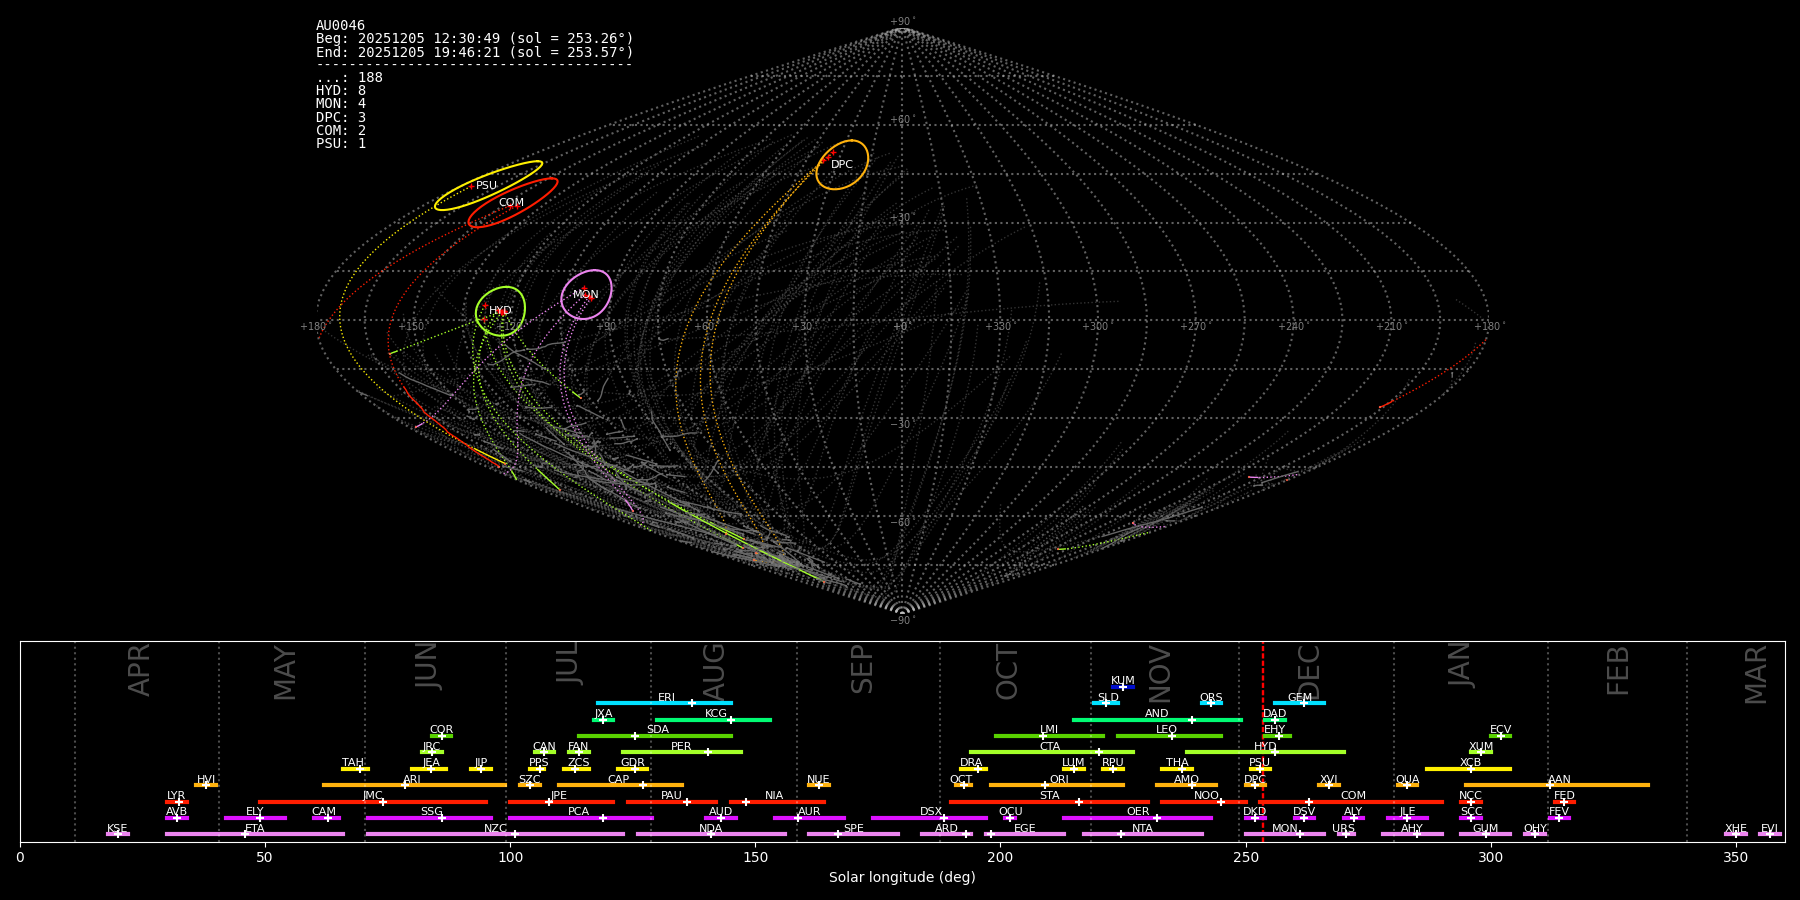This screenshot has height=900, width=1800.
Task: Click the −90° label below the sky map
Action: pyautogui.click(x=902, y=621)
